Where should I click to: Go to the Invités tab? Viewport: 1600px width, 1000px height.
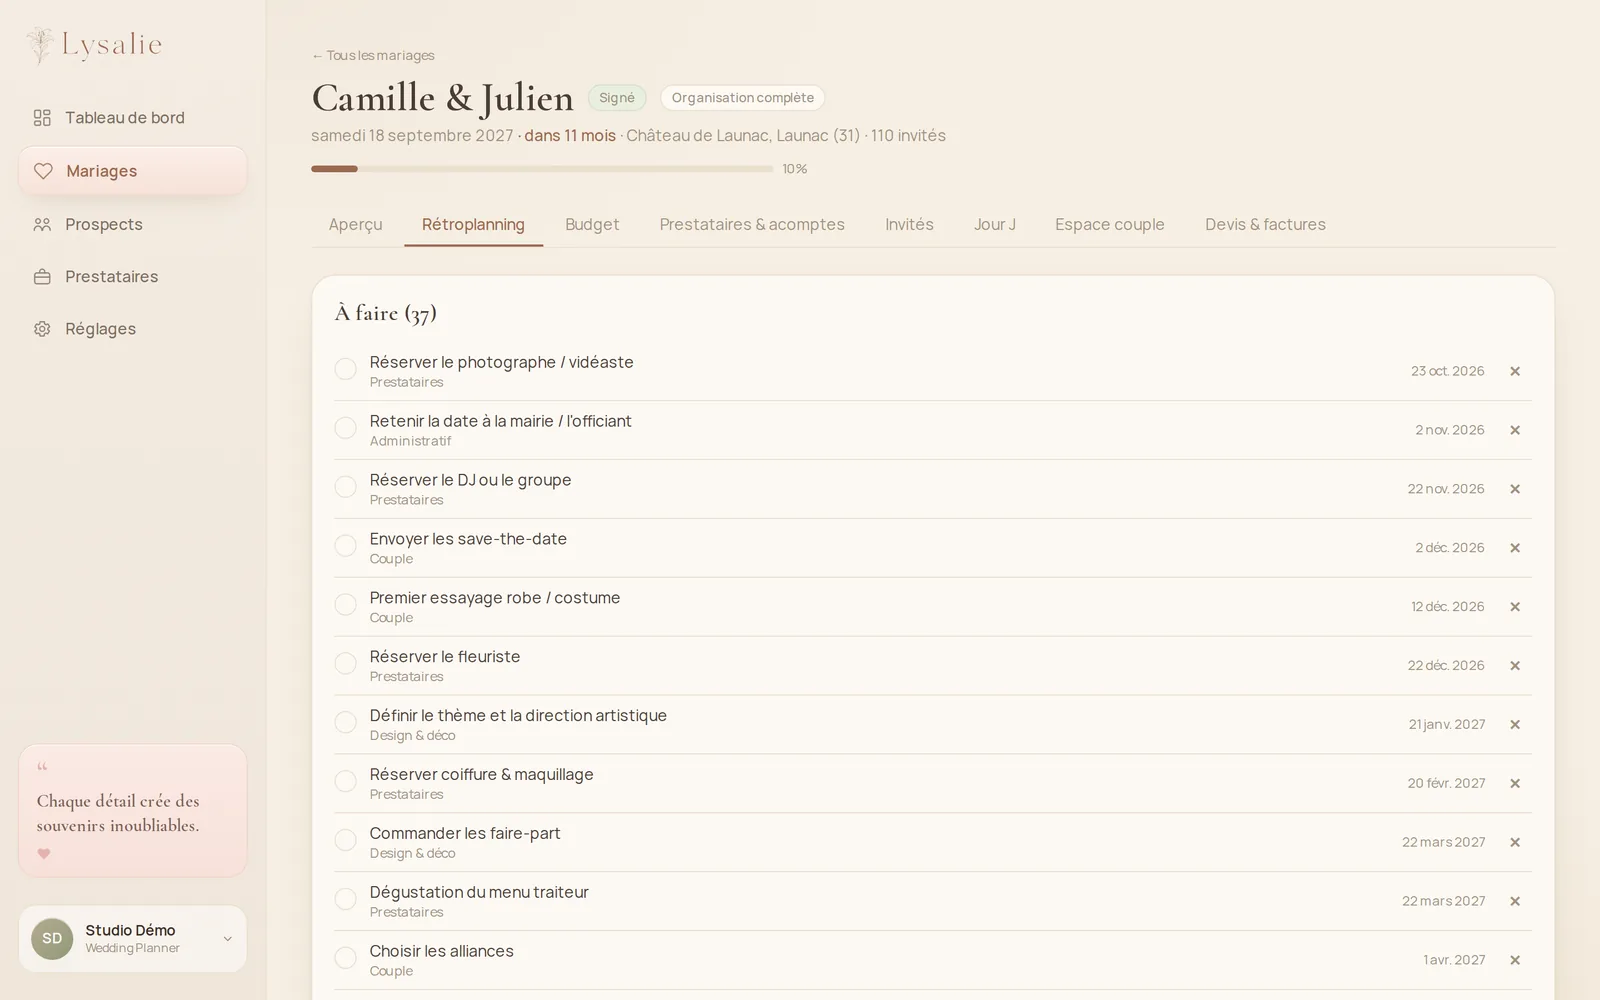pyautogui.click(x=909, y=225)
